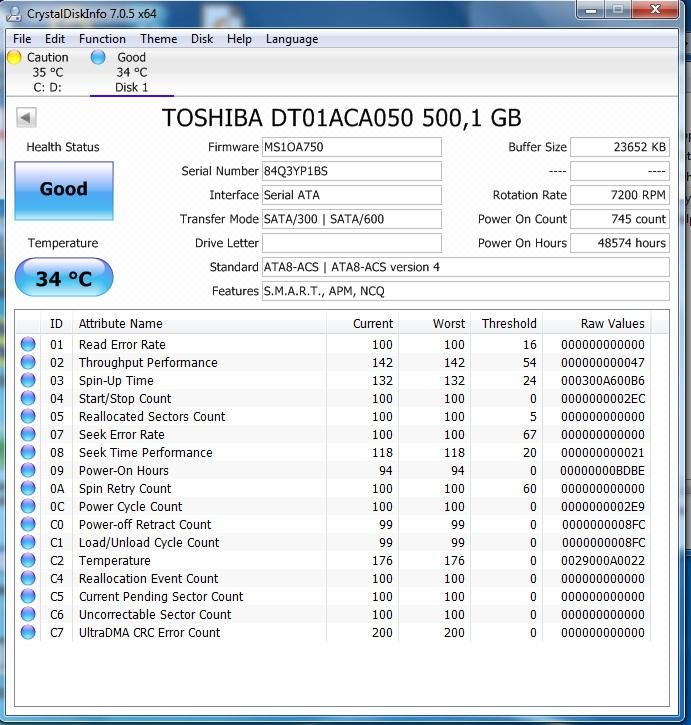Click the Power On Count 745 field
Viewport: 691px width, 725px height.
pyautogui.click(x=620, y=219)
